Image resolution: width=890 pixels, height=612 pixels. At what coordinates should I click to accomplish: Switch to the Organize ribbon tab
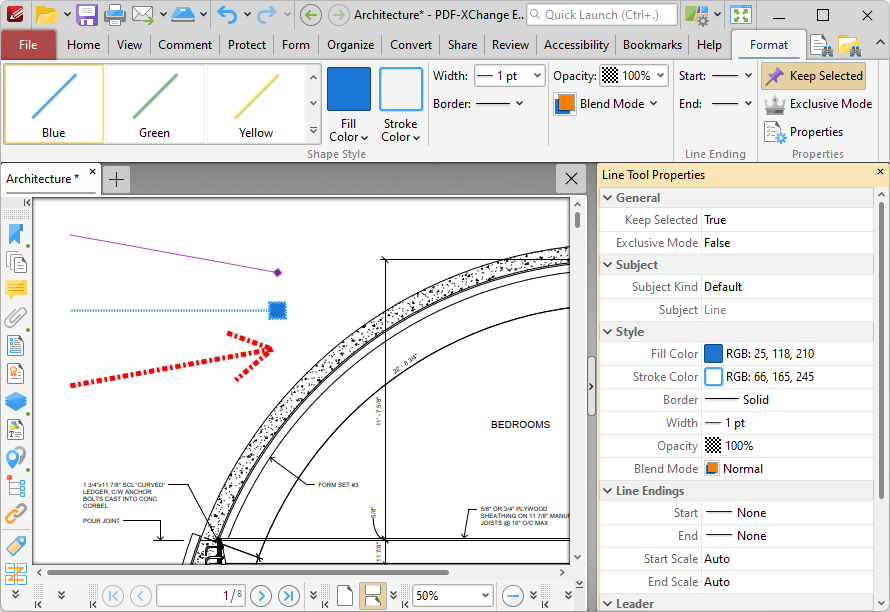click(x=350, y=45)
